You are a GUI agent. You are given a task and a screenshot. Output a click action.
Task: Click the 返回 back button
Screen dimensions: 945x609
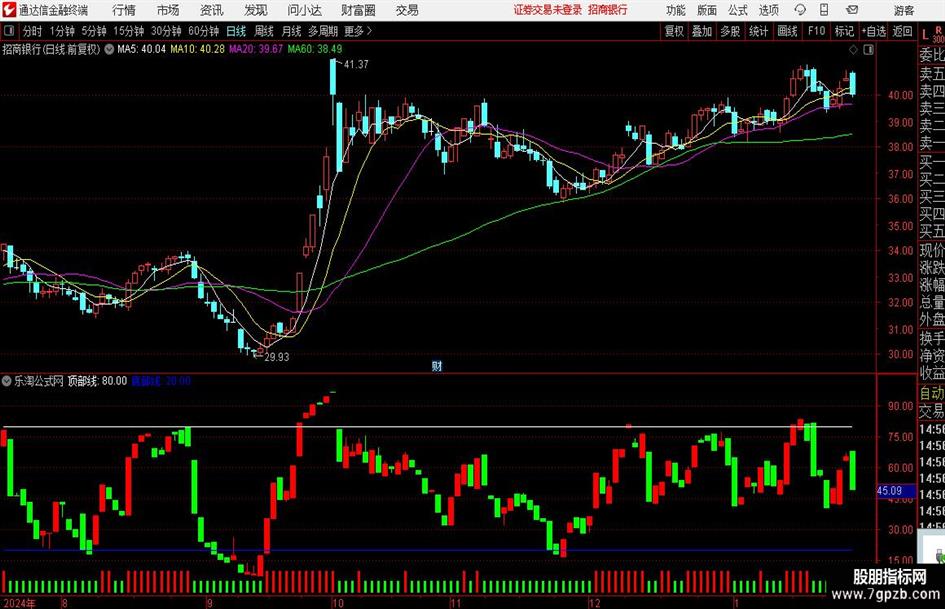pyautogui.click(x=902, y=31)
